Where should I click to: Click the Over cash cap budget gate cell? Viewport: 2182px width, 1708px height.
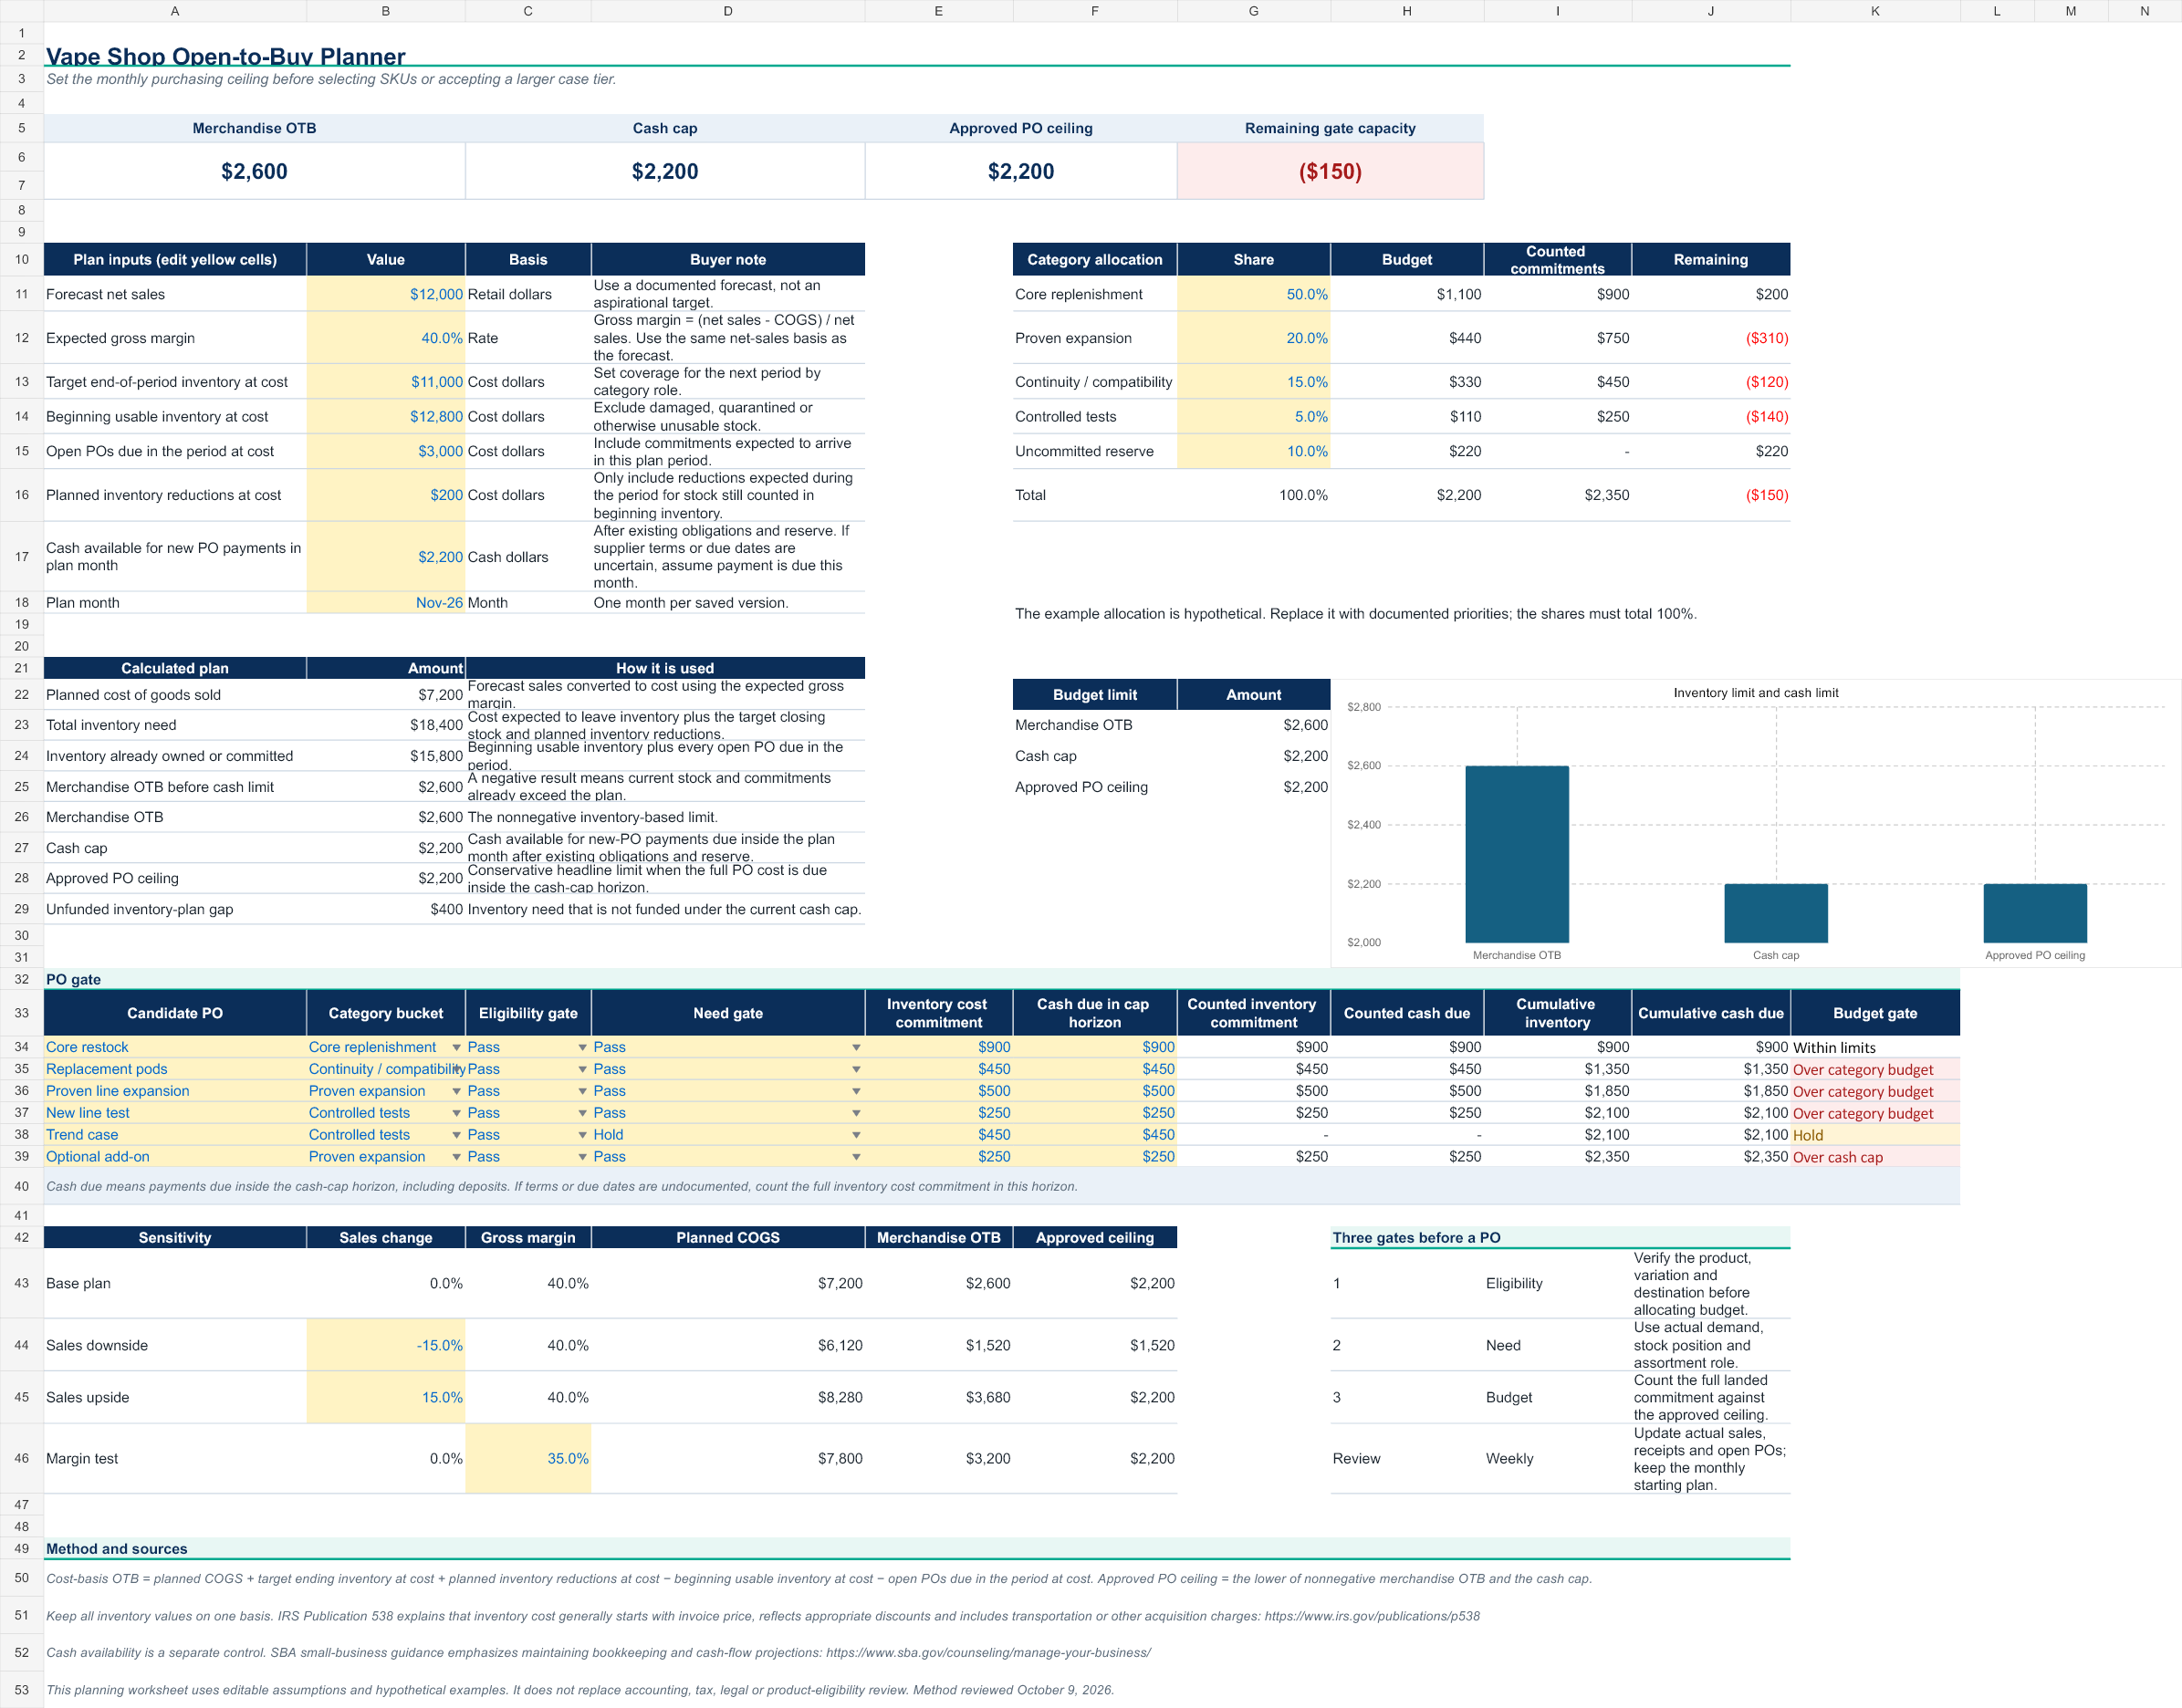pos(1874,1157)
